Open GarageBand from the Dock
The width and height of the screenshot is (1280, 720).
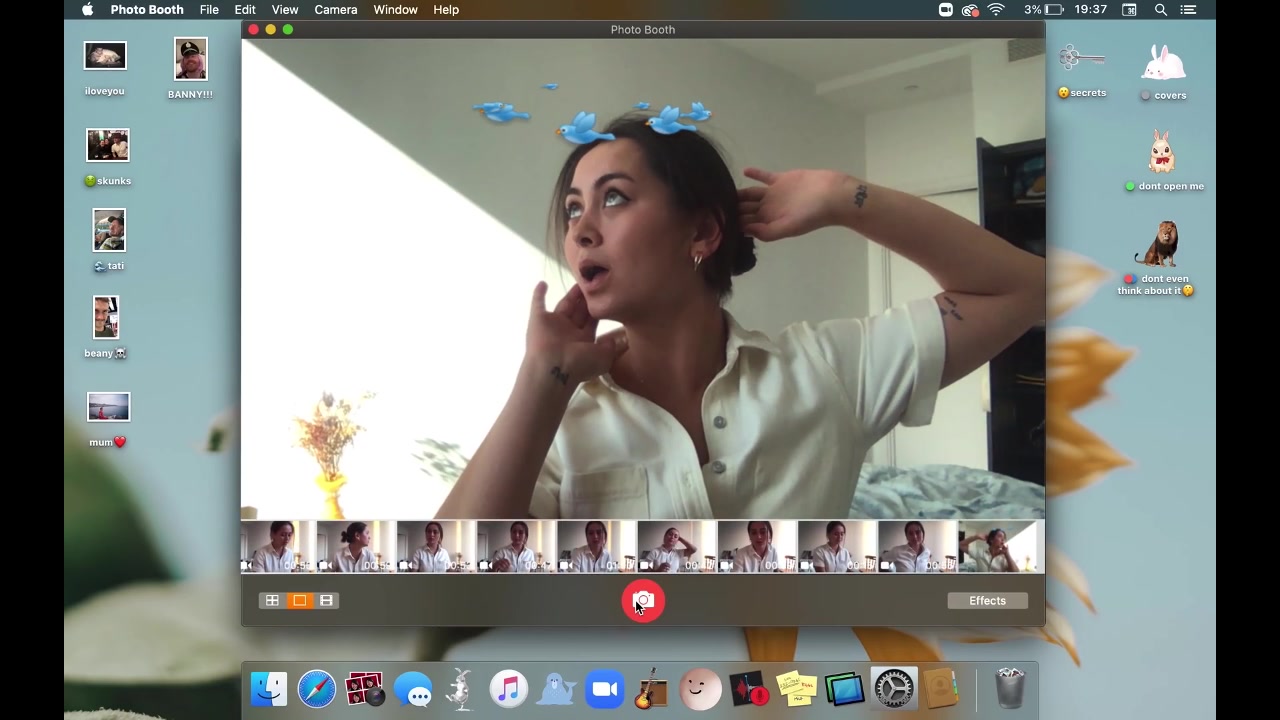tap(651, 690)
